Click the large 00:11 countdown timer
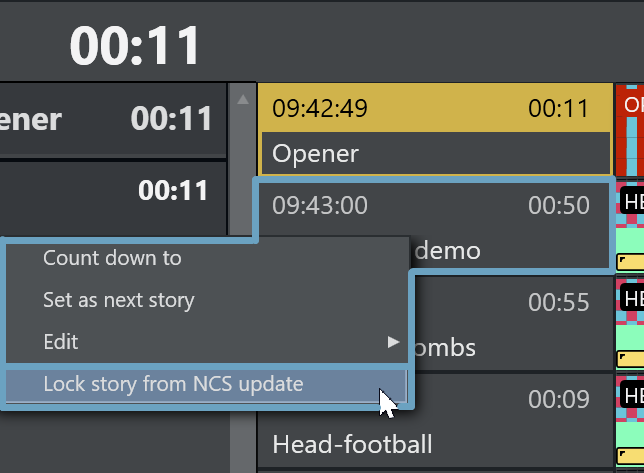Image resolution: width=644 pixels, height=473 pixels. point(135,47)
